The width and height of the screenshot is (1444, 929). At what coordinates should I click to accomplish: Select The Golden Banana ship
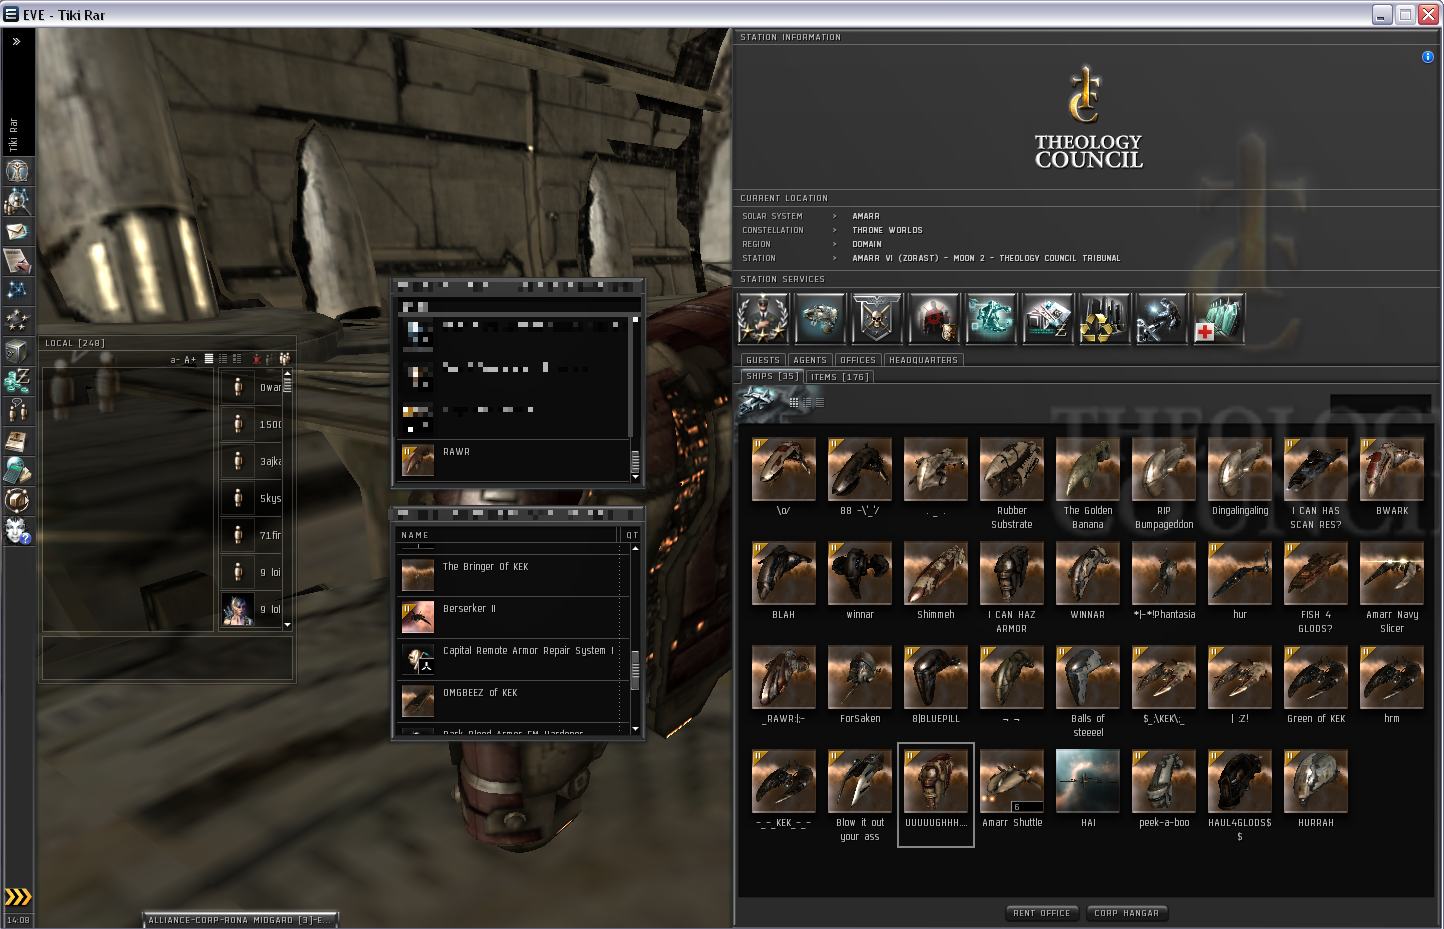click(1088, 483)
